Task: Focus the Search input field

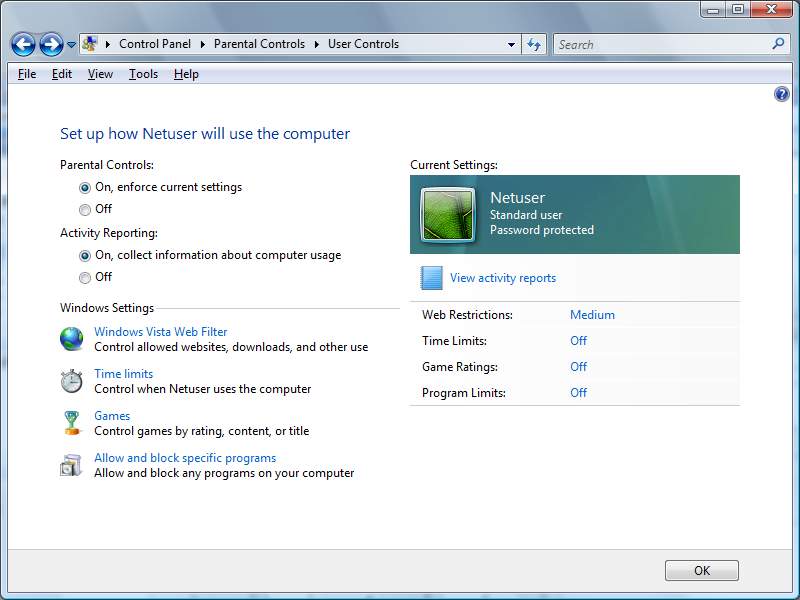Action: pyautogui.click(x=663, y=44)
